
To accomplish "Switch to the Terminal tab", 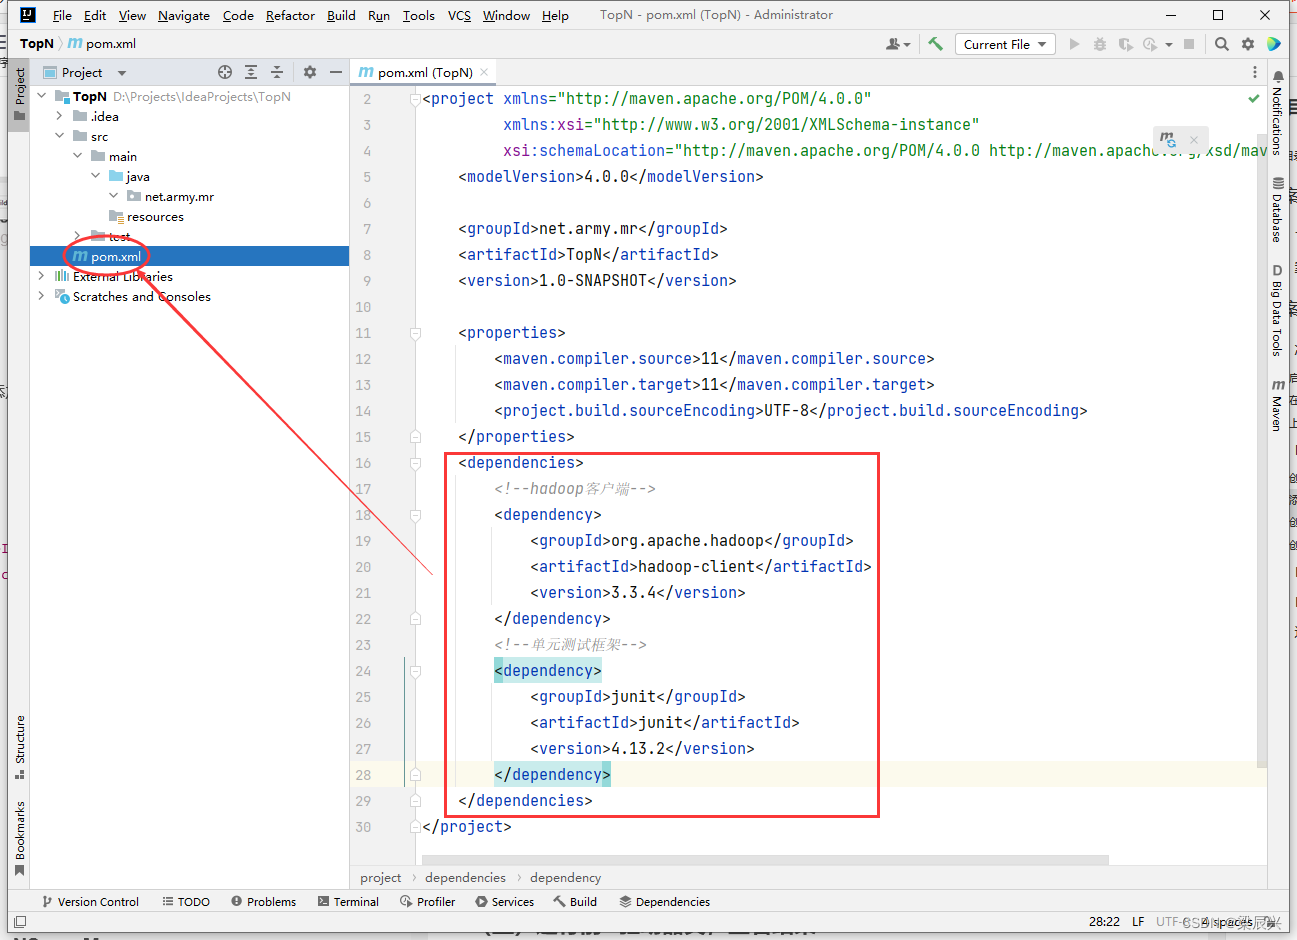I will (348, 901).
